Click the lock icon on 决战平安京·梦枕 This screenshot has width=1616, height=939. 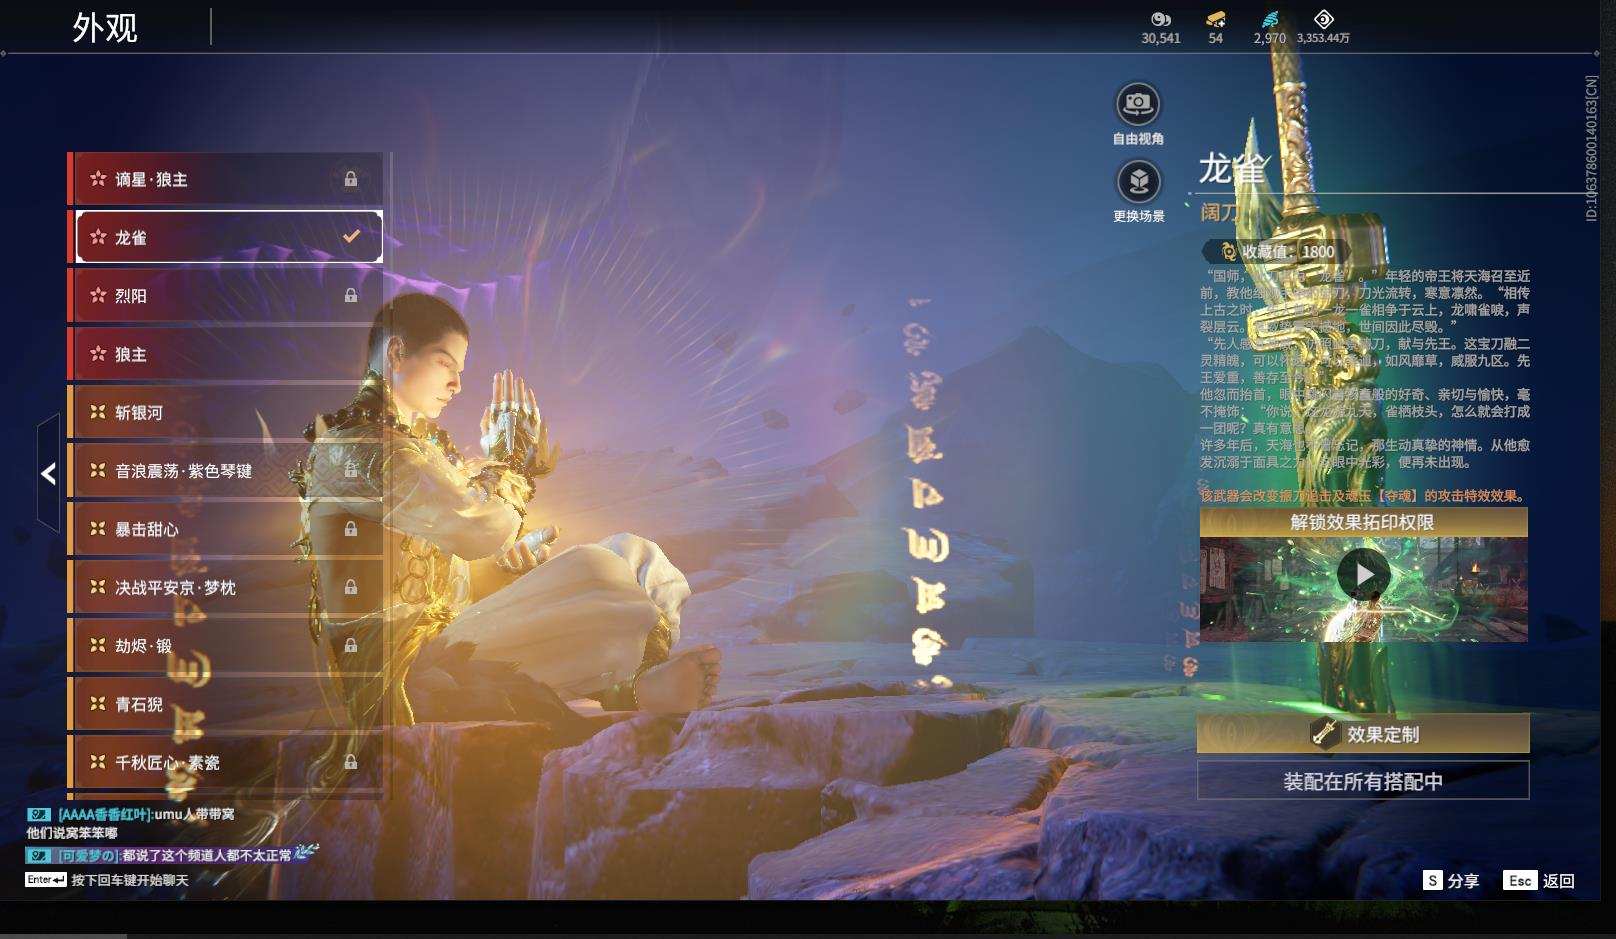point(351,587)
